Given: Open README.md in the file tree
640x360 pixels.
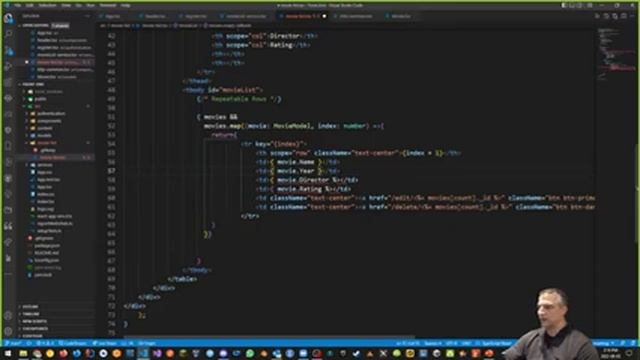Looking at the screenshot, I should coord(46,253).
